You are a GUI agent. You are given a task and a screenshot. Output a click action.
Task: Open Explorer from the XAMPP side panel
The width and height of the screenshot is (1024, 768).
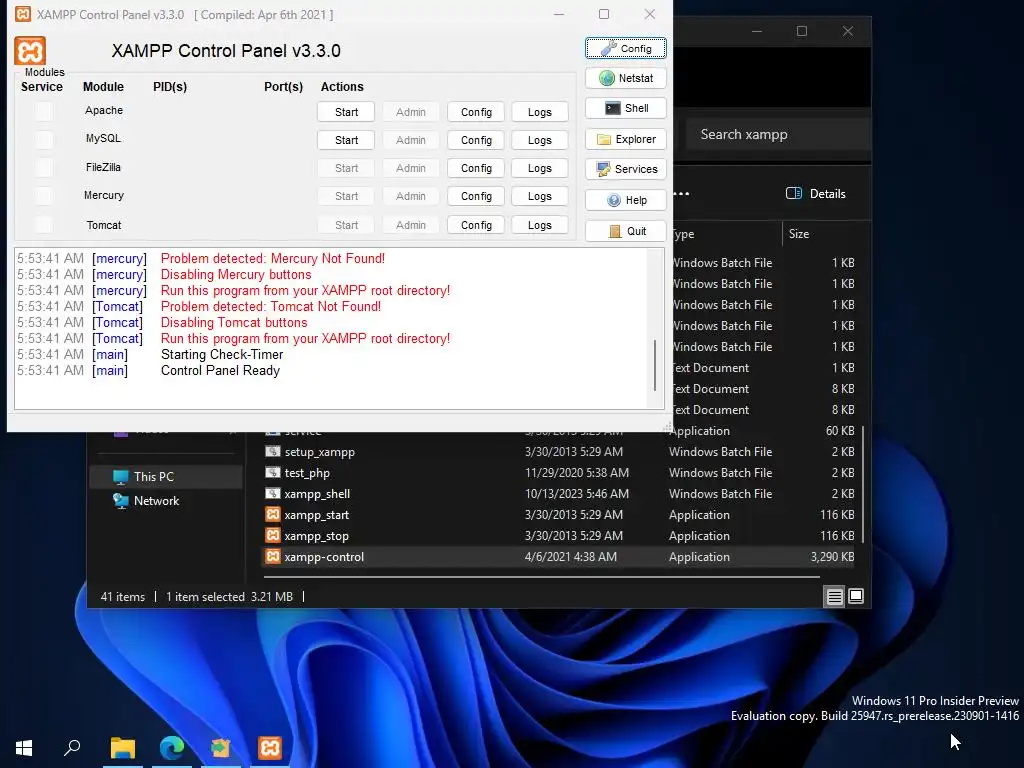coord(625,139)
